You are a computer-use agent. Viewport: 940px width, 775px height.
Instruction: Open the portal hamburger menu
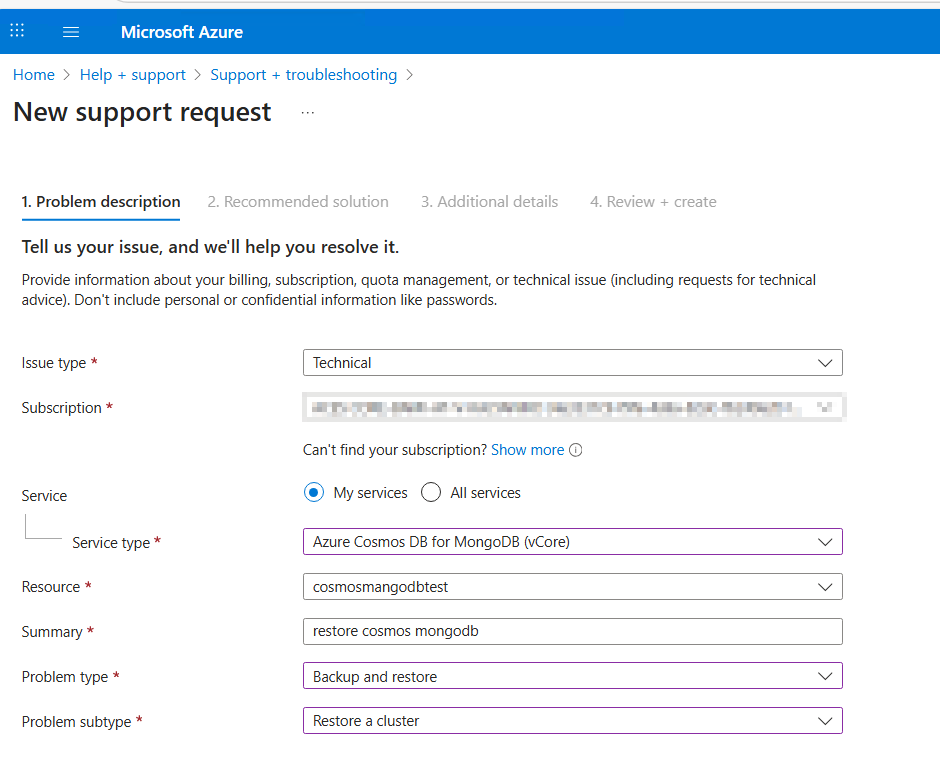point(70,30)
